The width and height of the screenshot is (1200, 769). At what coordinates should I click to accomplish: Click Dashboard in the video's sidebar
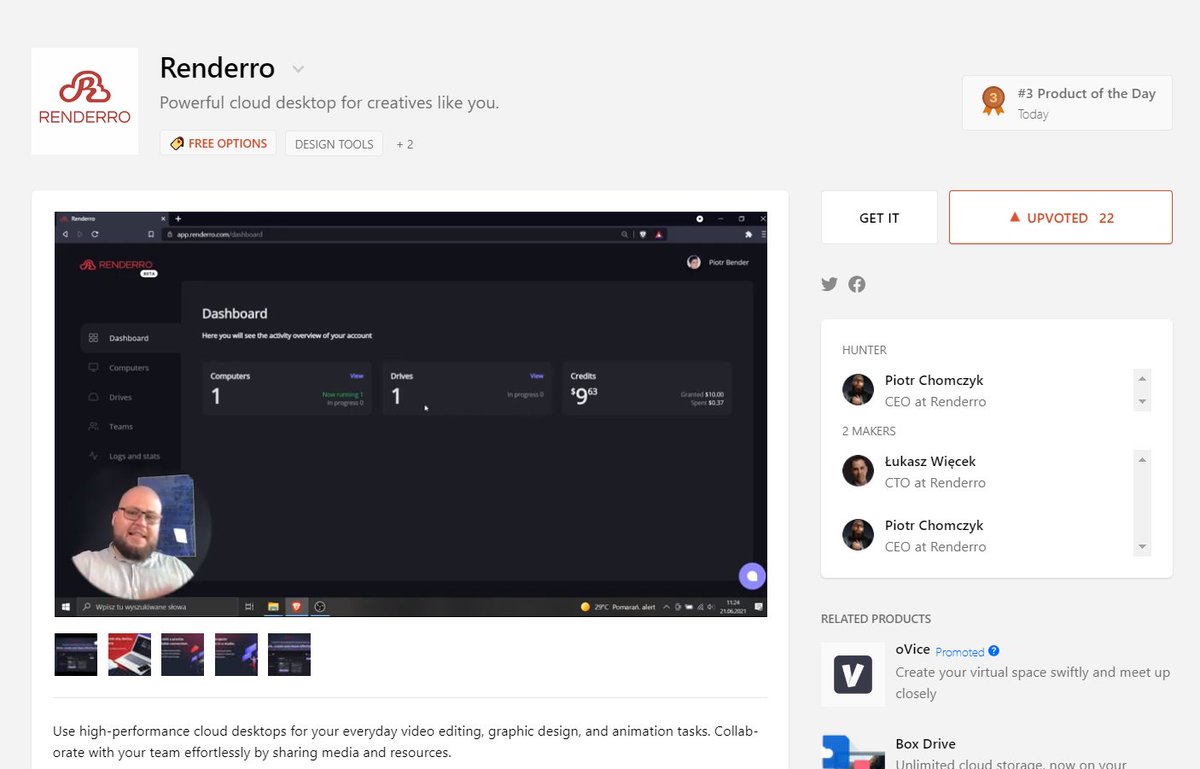tap(130, 338)
